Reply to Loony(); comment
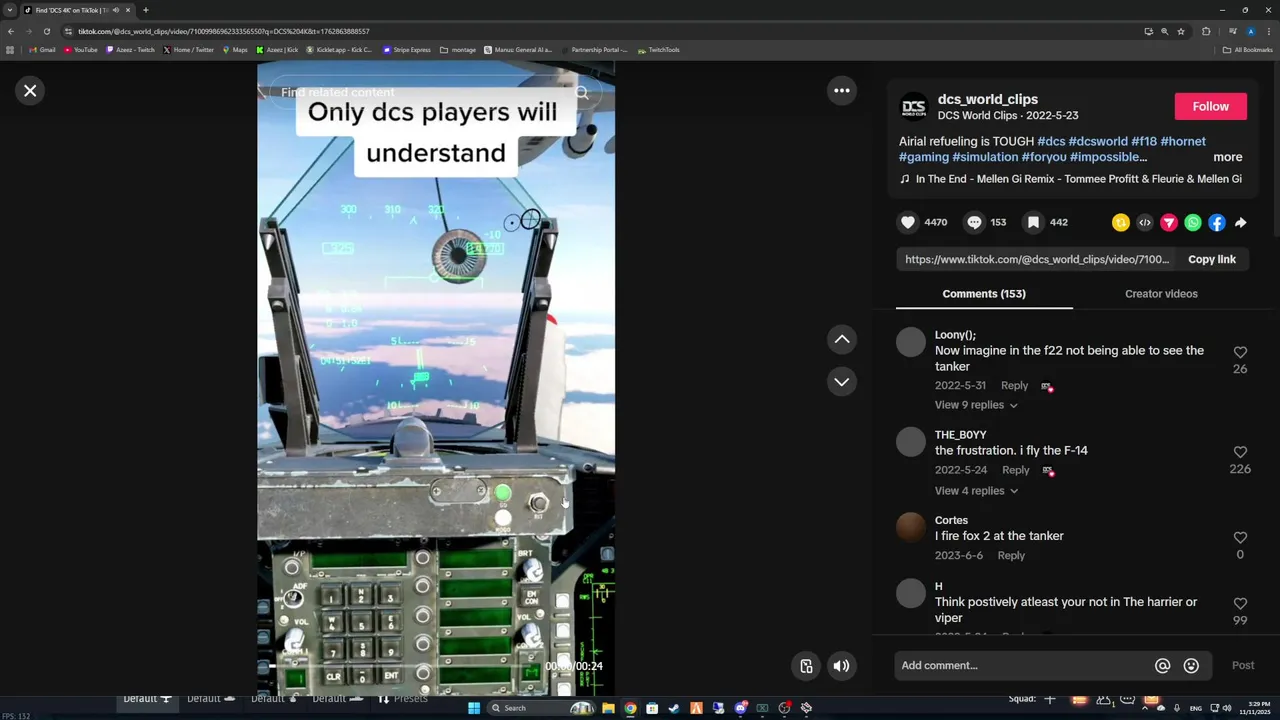This screenshot has height=720, width=1280. point(1014,386)
